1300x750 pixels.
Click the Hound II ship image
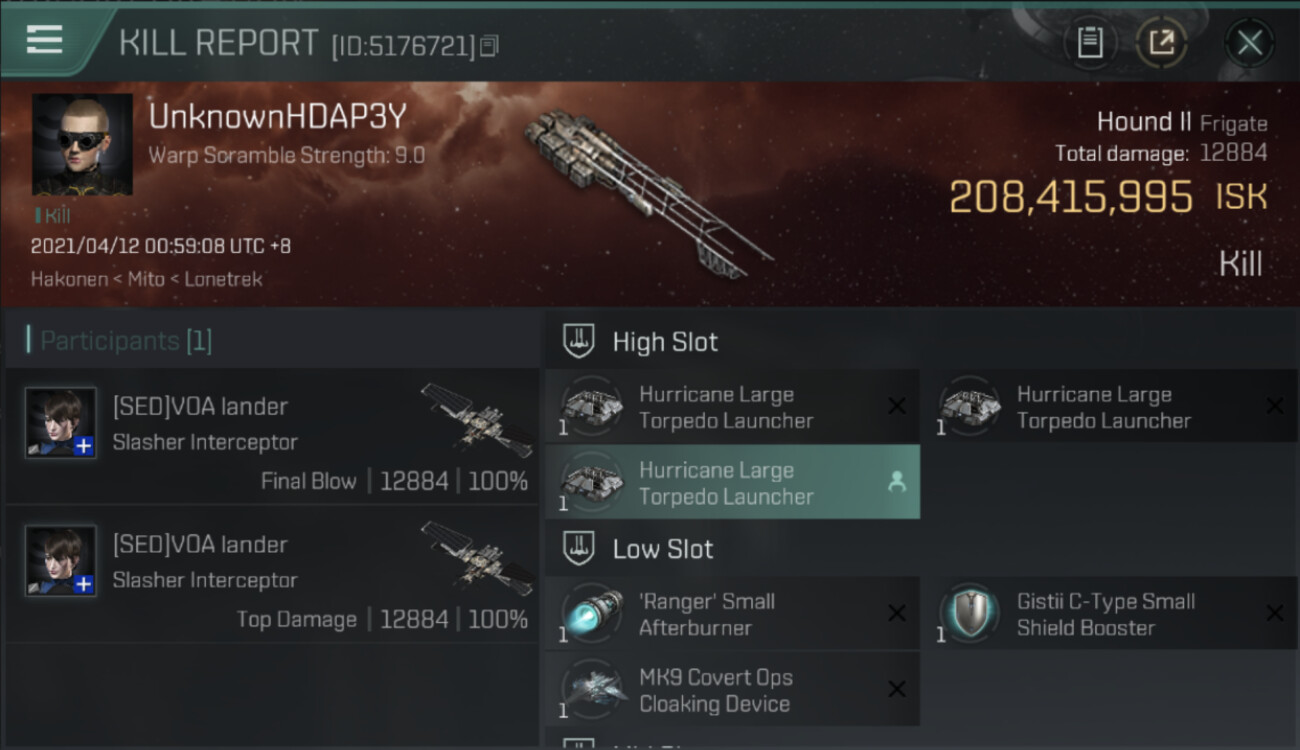tap(645, 190)
